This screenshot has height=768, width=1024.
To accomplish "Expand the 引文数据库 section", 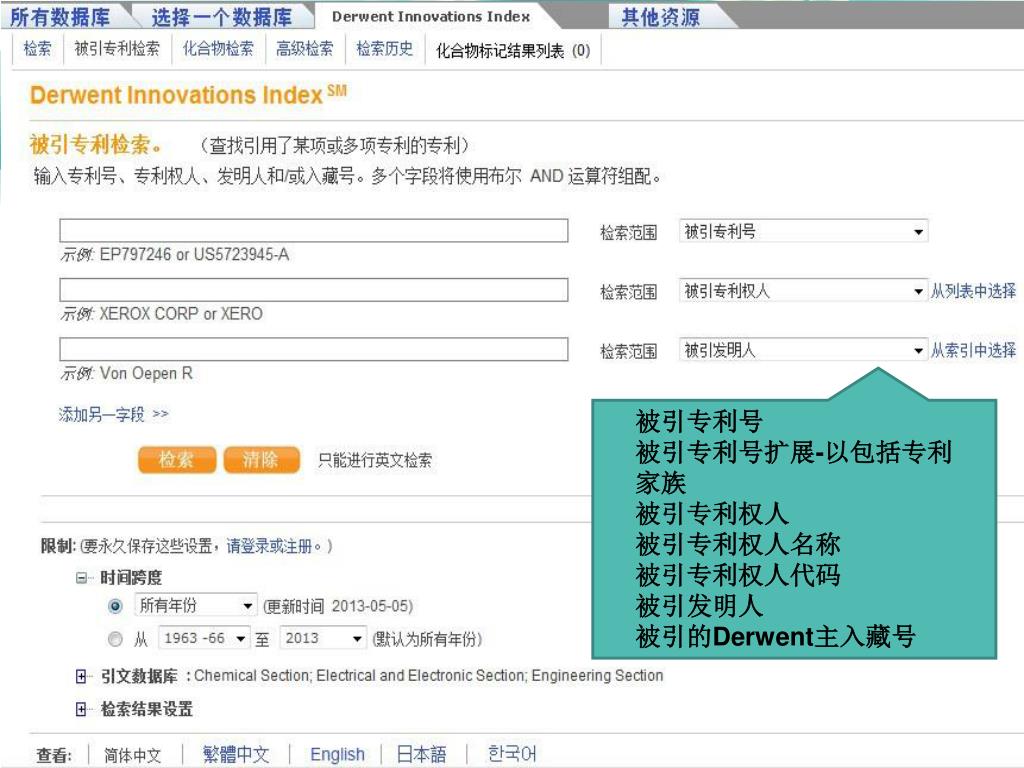I will (x=81, y=677).
